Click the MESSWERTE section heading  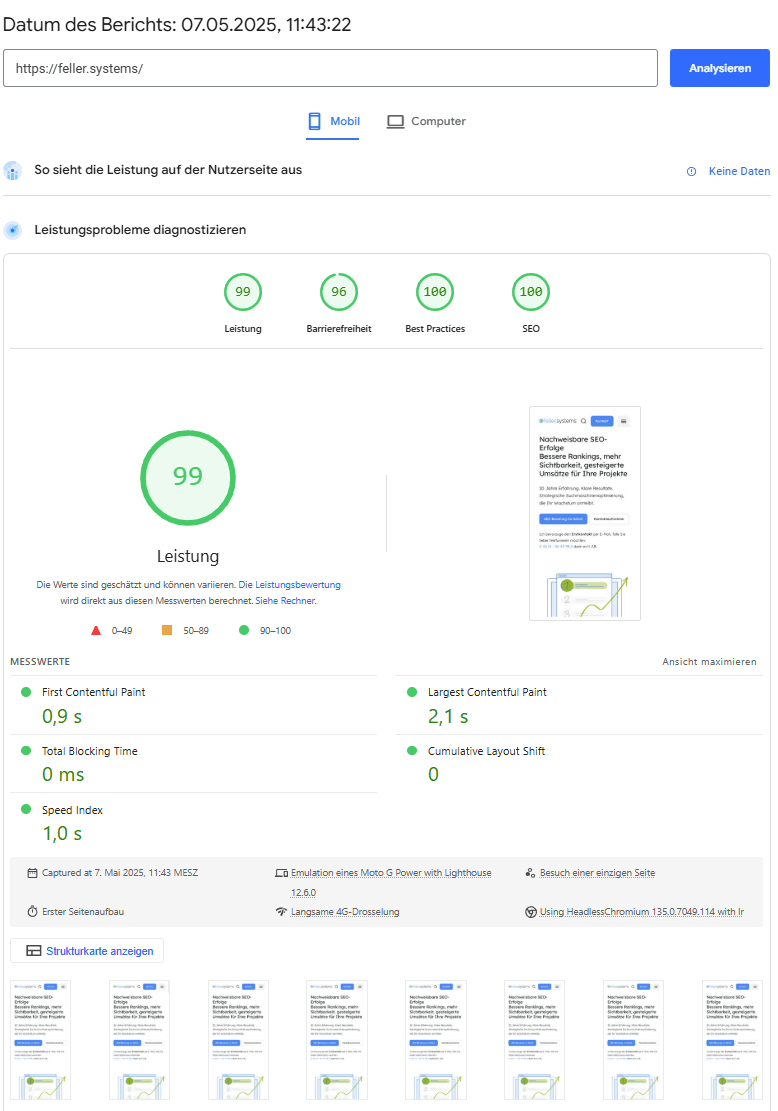tap(40, 662)
